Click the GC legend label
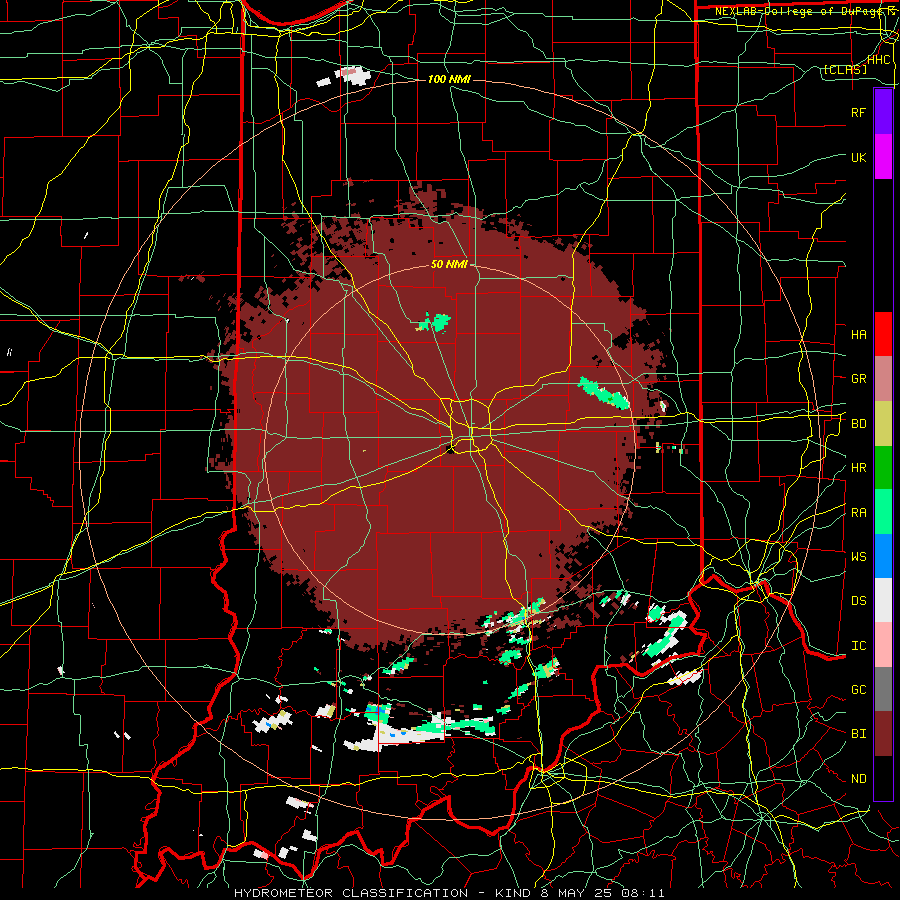This screenshot has width=900, height=900. pyautogui.click(x=858, y=689)
